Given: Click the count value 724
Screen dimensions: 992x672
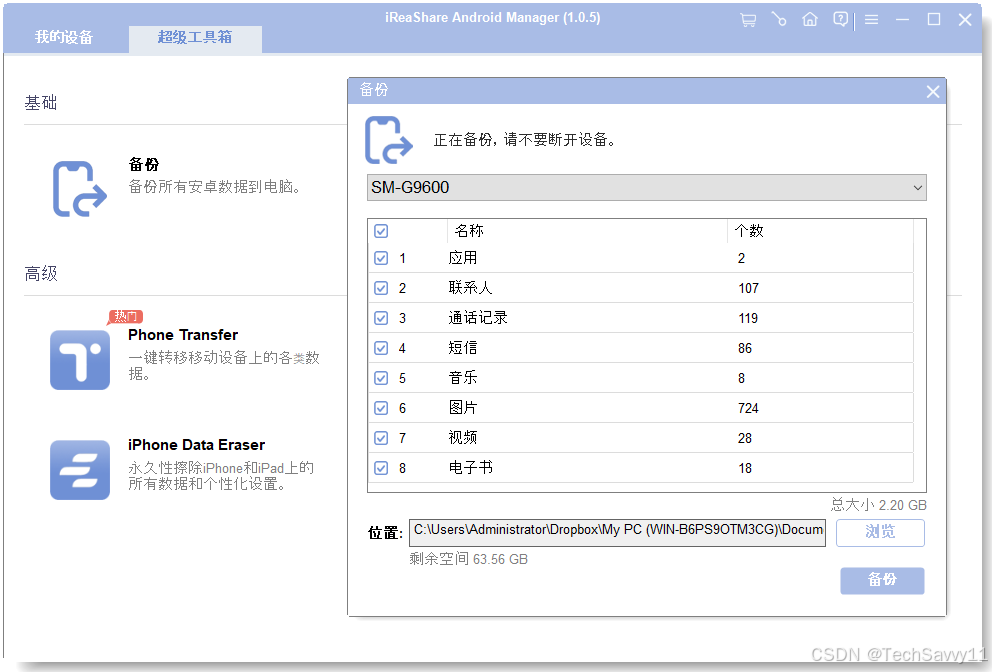Looking at the screenshot, I should 748,409.
